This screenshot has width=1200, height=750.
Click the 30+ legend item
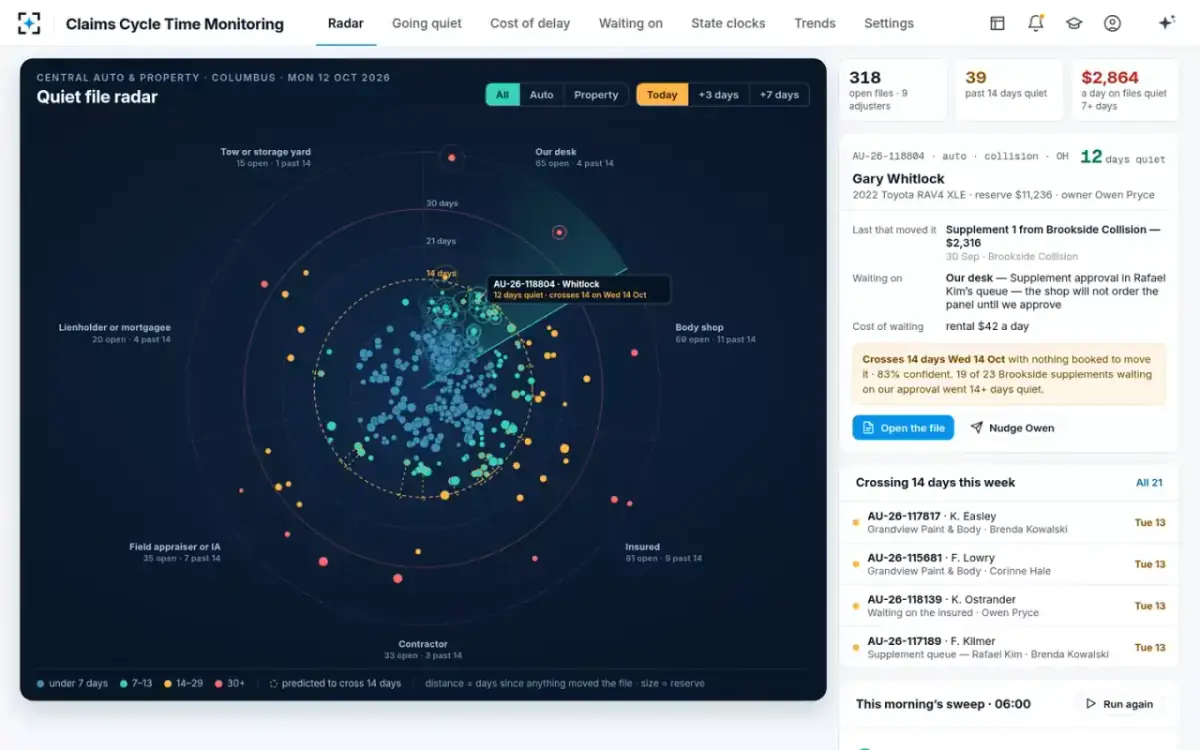pyautogui.click(x=230, y=684)
